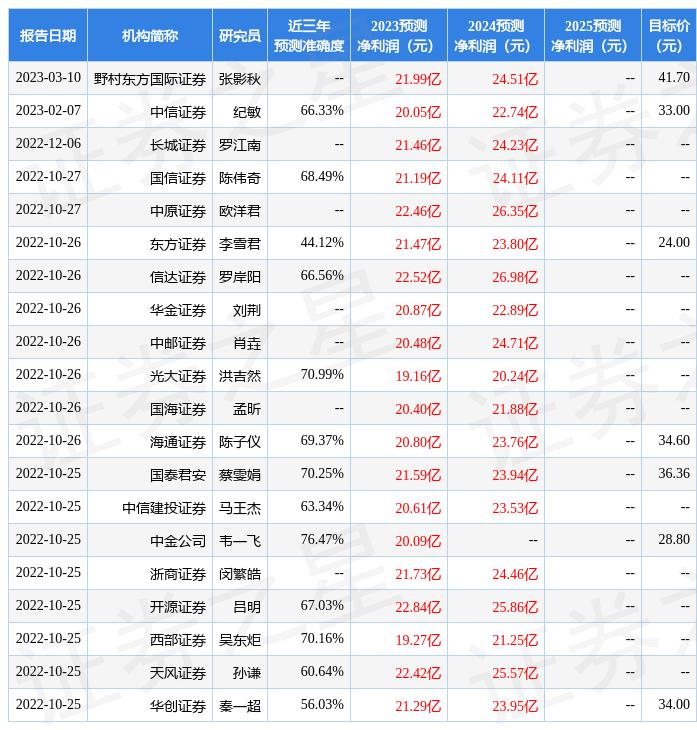This screenshot has height=730, width=697.
Task: Click researcher name 闵繁皓
Action: [x=240, y=575]
